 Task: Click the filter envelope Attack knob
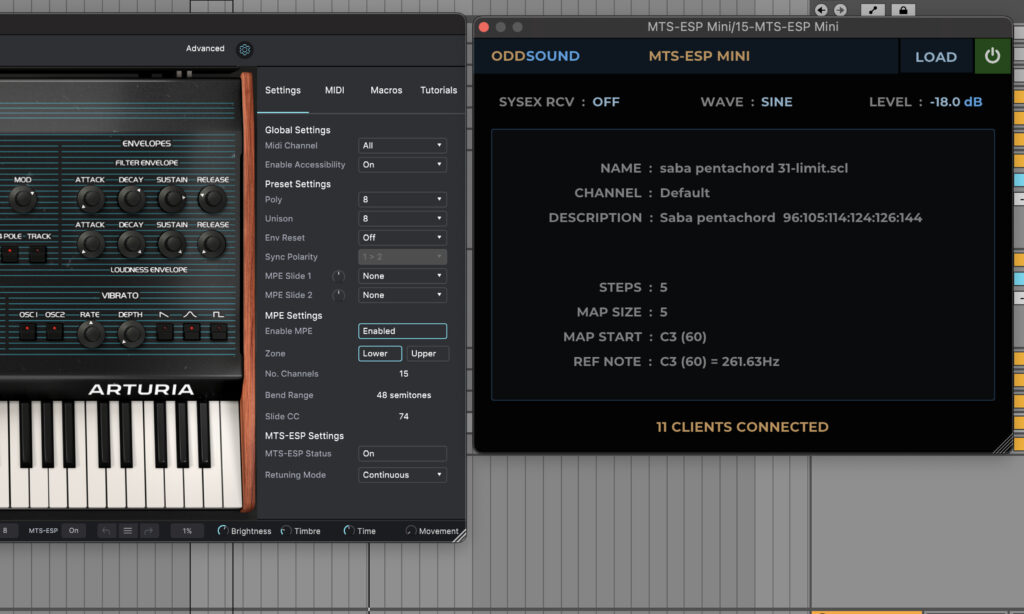click(90, 199)
